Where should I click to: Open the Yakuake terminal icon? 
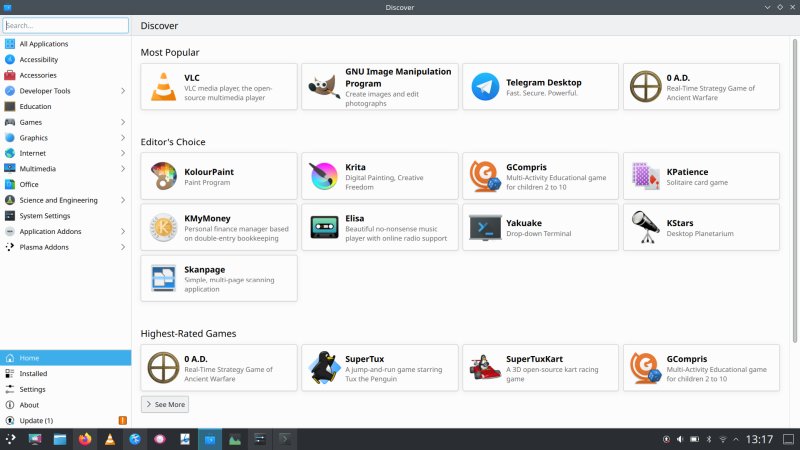tap(485, 227)
